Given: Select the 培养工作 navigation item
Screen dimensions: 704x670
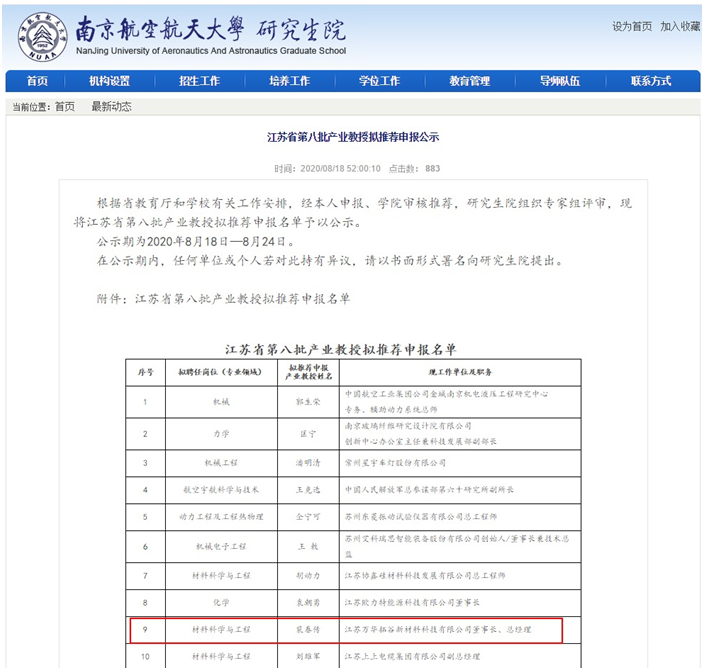Looking at the screenshot, I should tap(289, 81).
